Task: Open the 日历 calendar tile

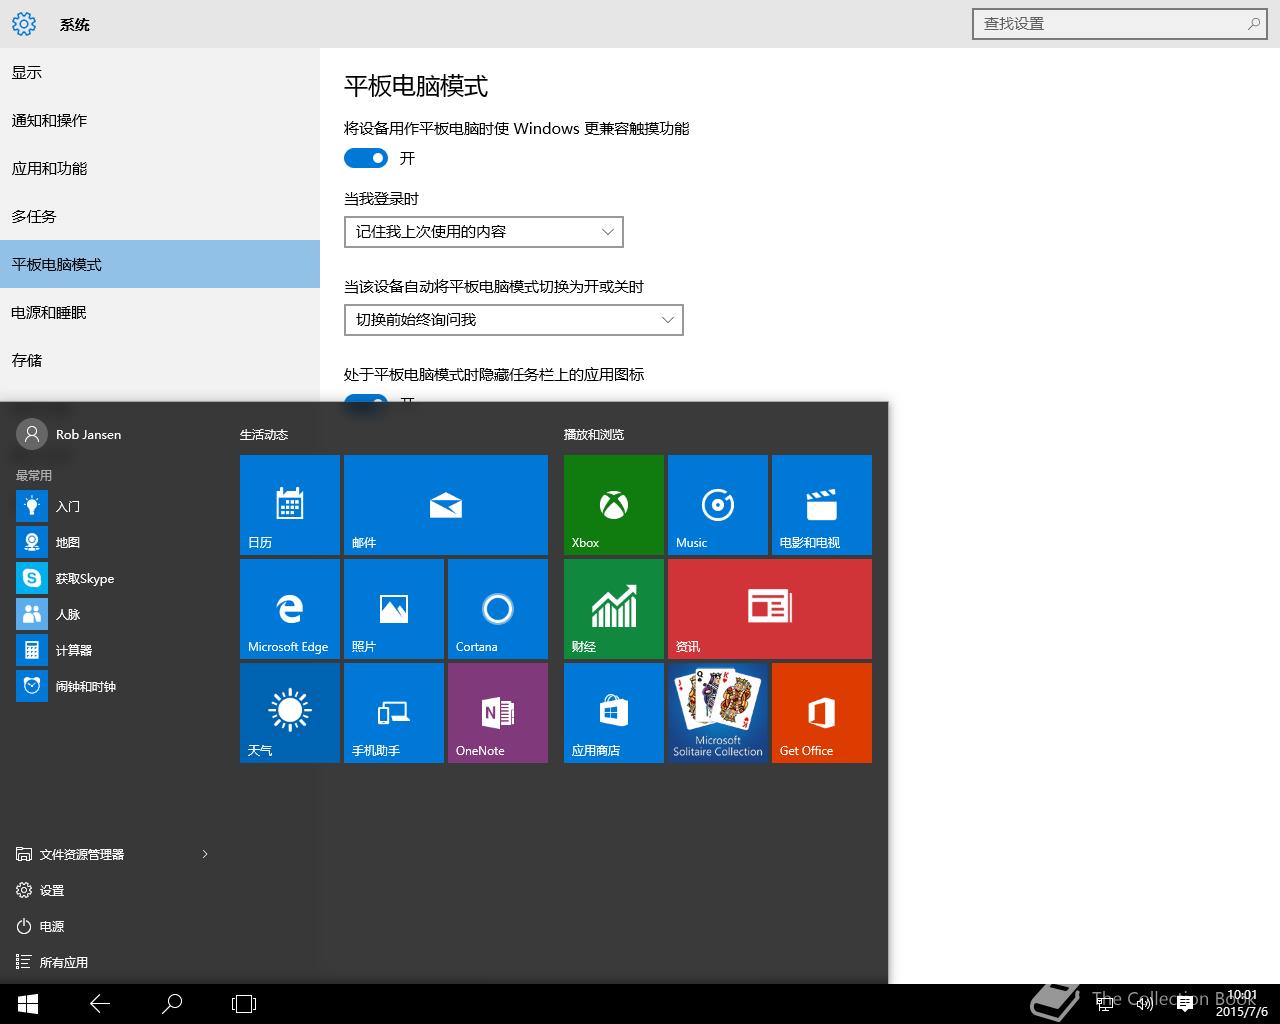Action: [290, 505]
